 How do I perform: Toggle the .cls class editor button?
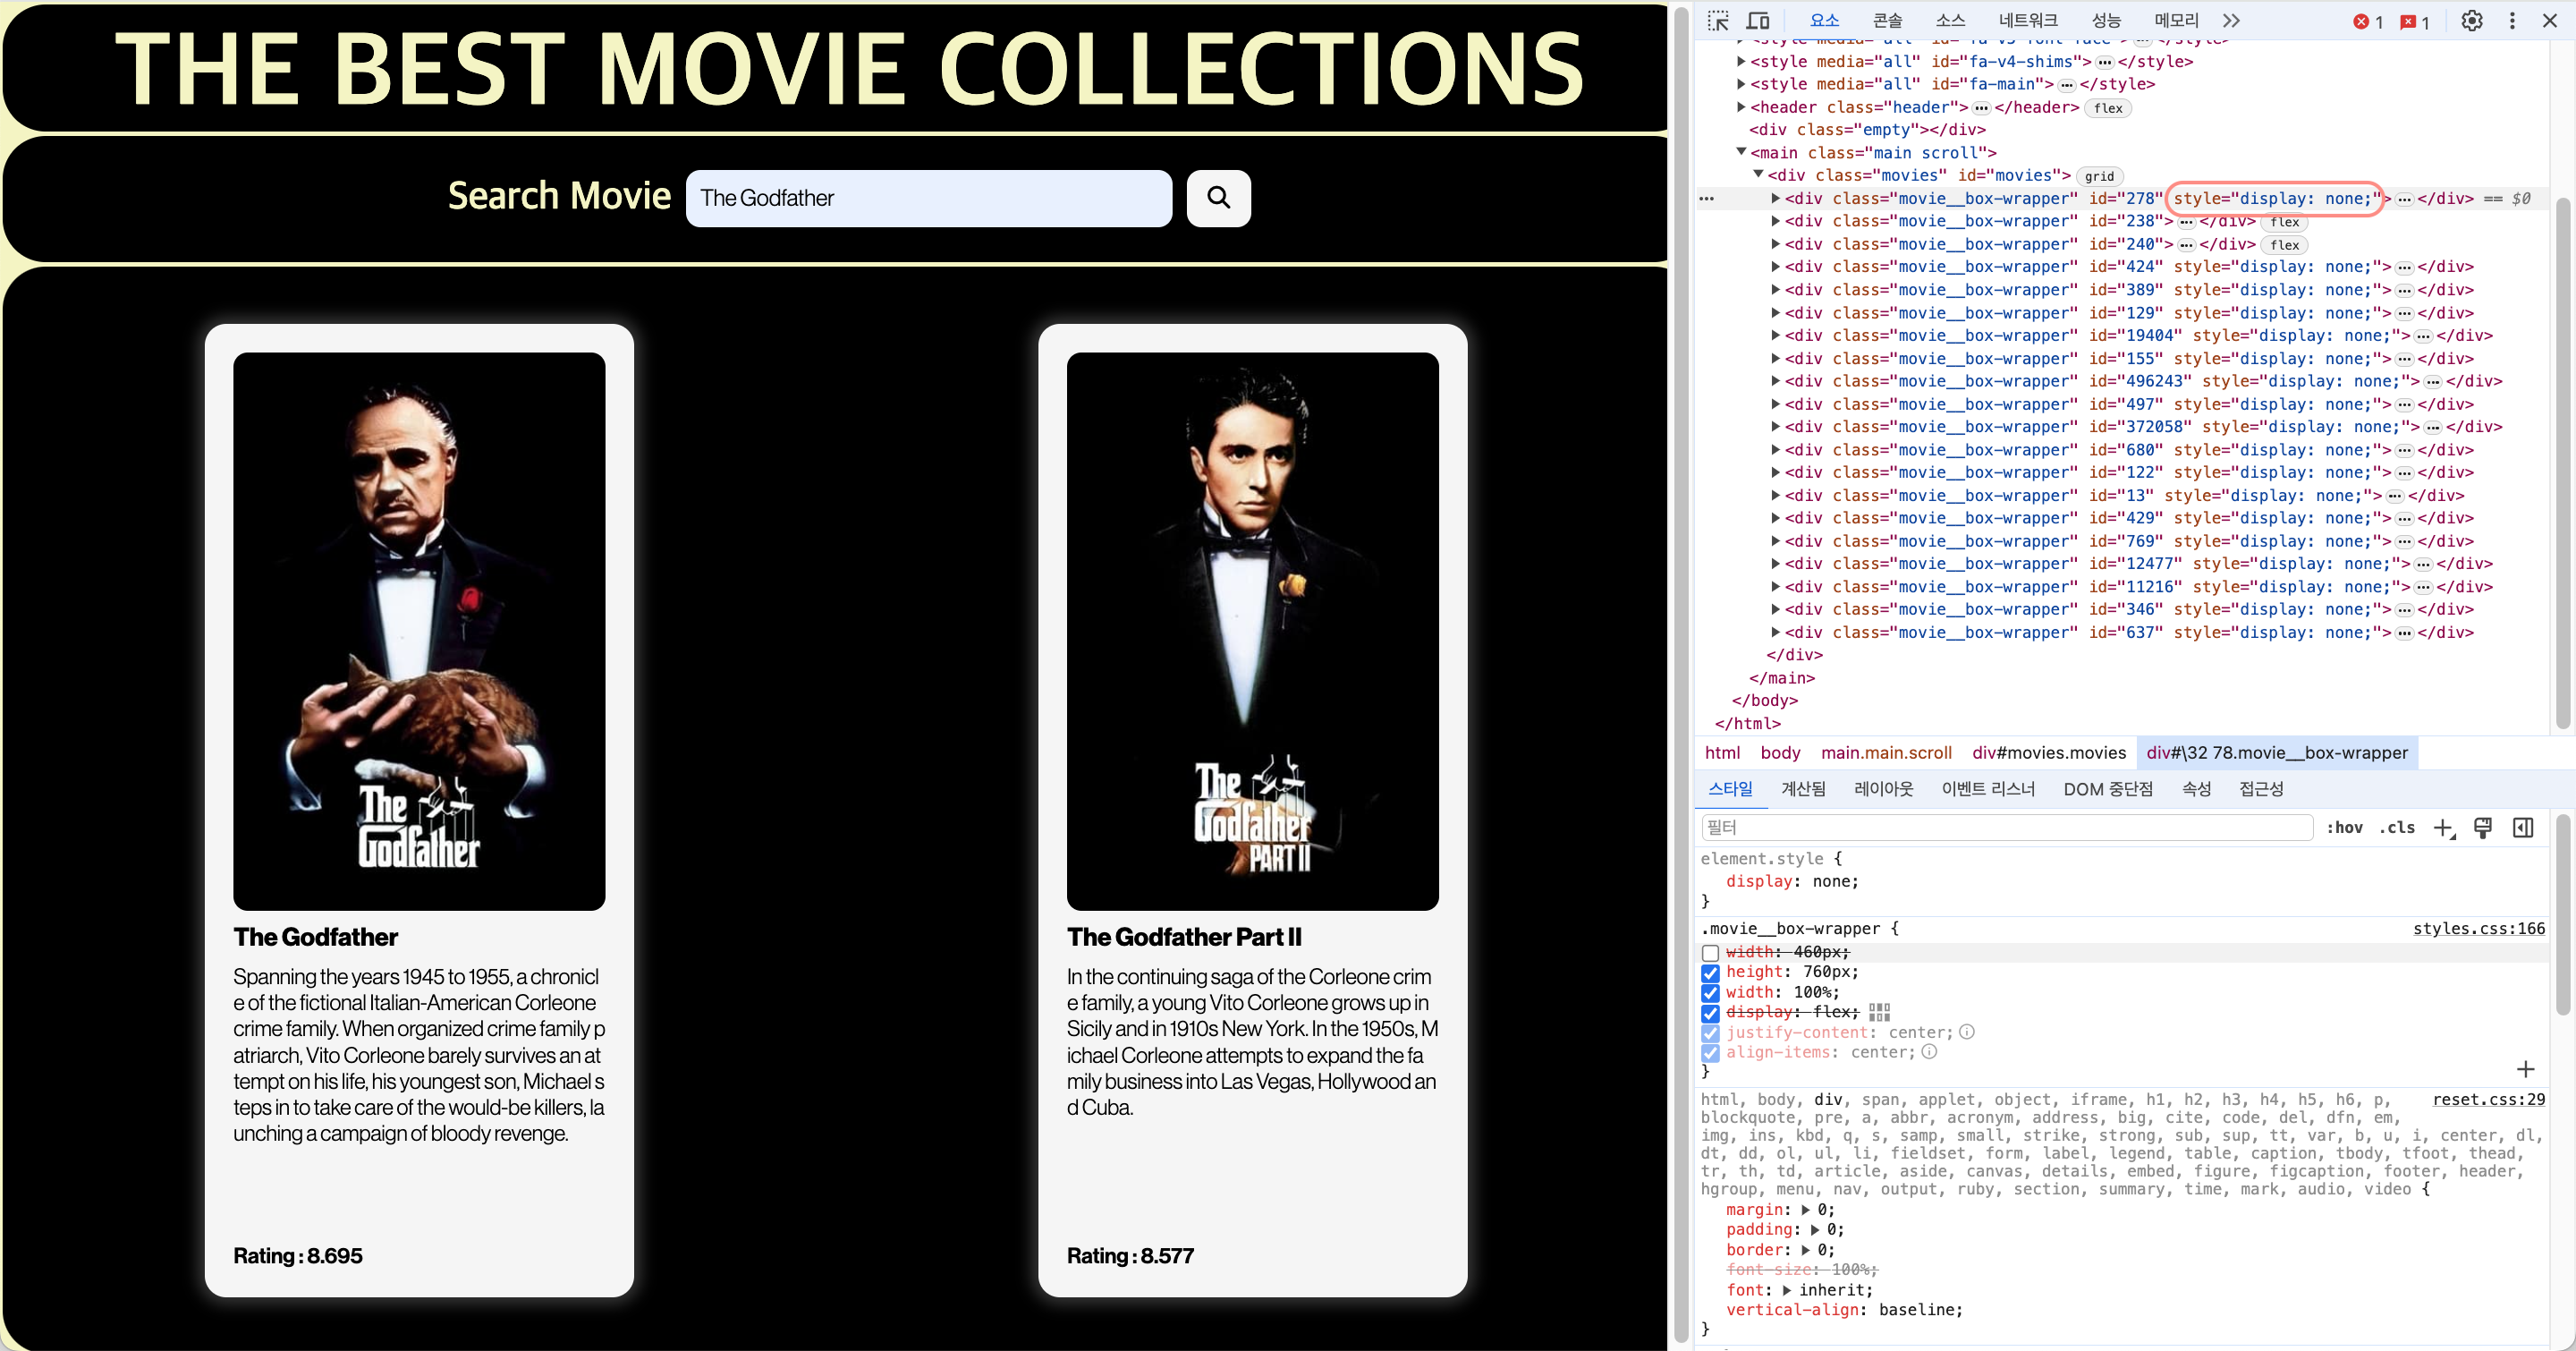2397,828
